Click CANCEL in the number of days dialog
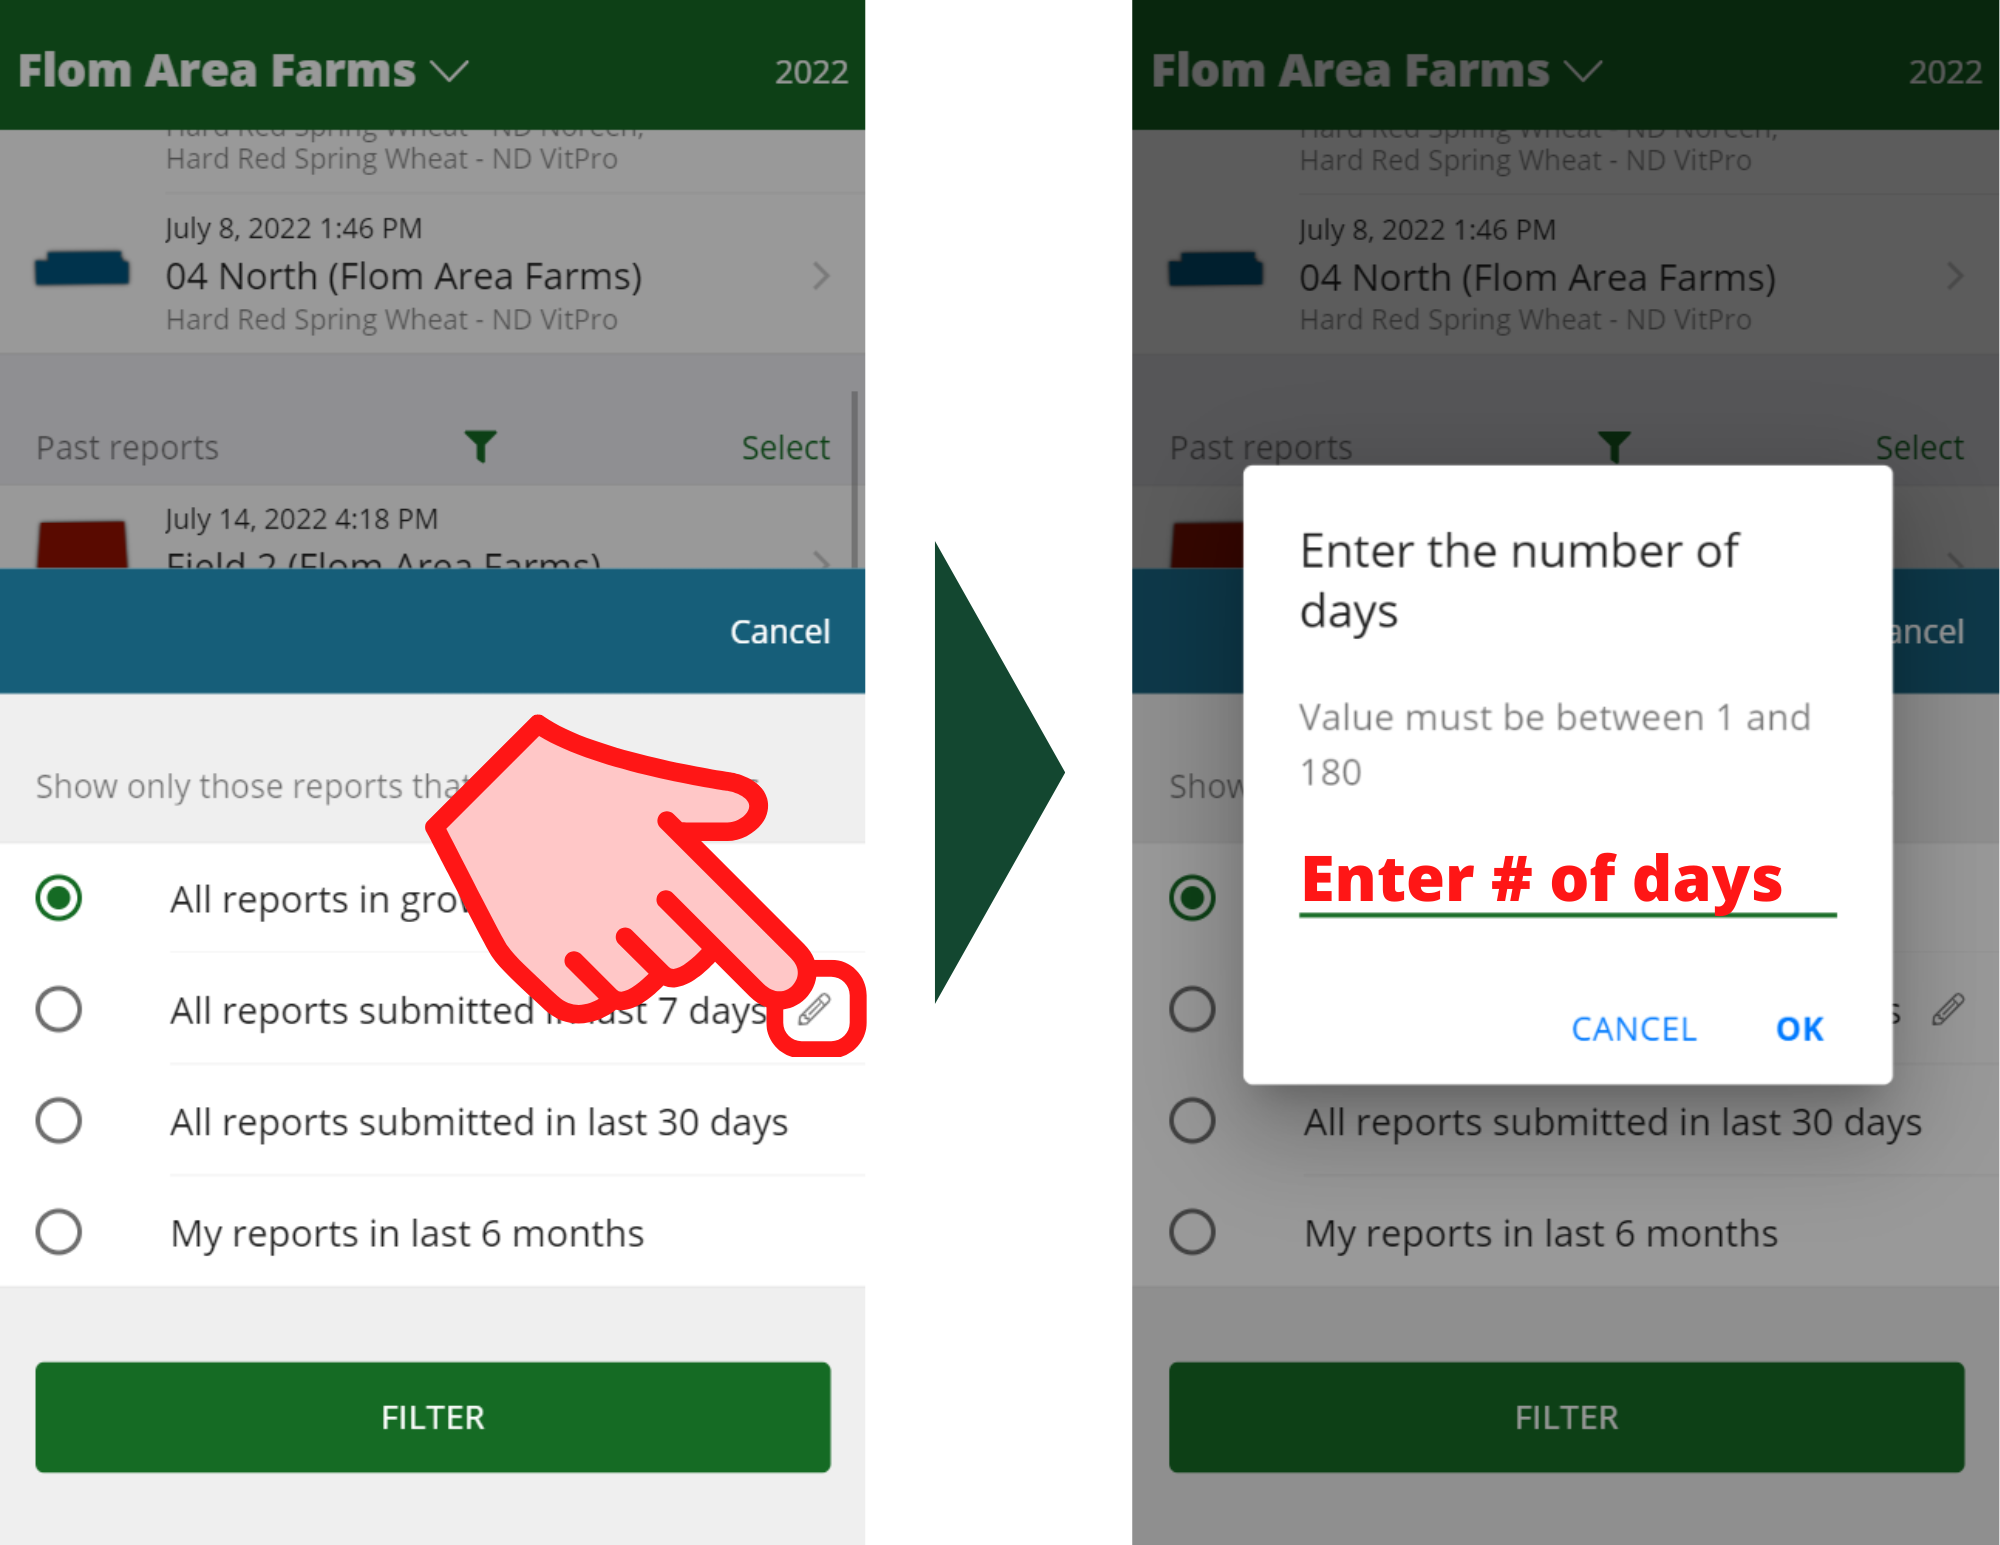2000x1545 pixels. [1634, 1029]
